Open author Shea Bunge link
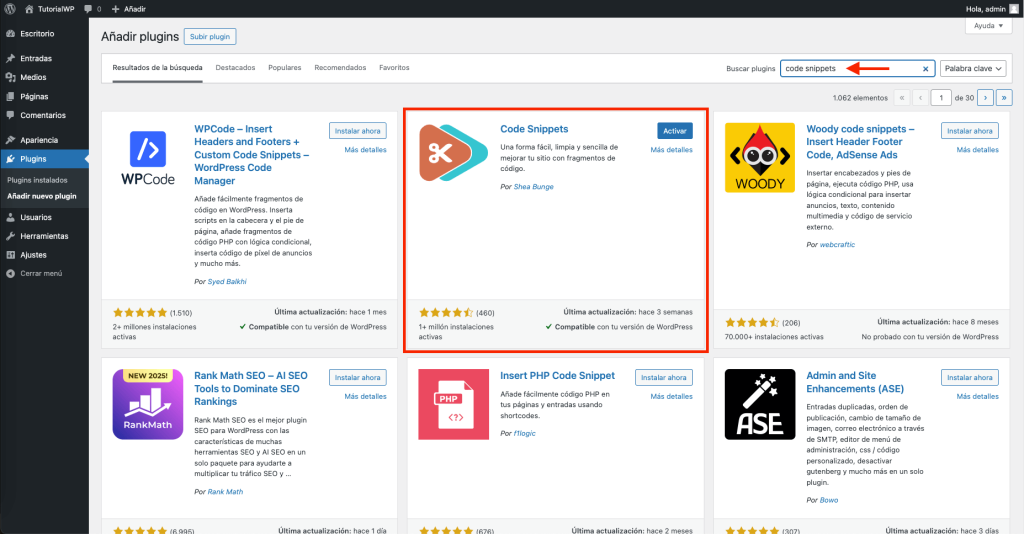 click(x=534, y=187)
